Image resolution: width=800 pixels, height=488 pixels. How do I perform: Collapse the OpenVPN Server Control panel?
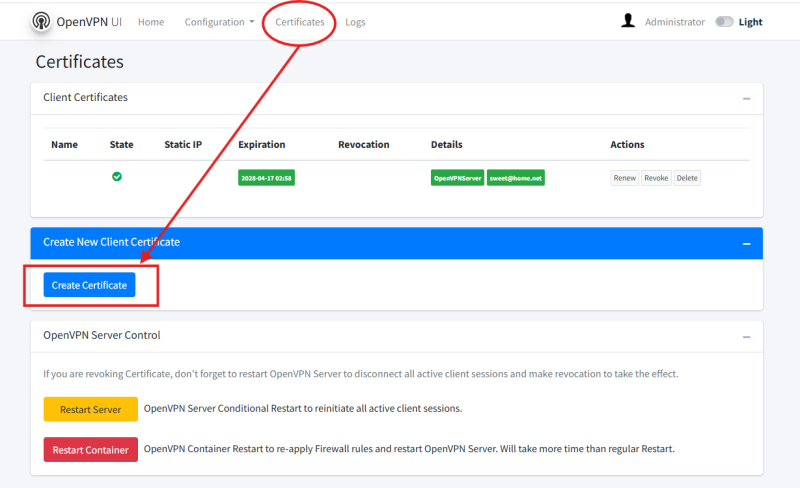coord(746,337)
